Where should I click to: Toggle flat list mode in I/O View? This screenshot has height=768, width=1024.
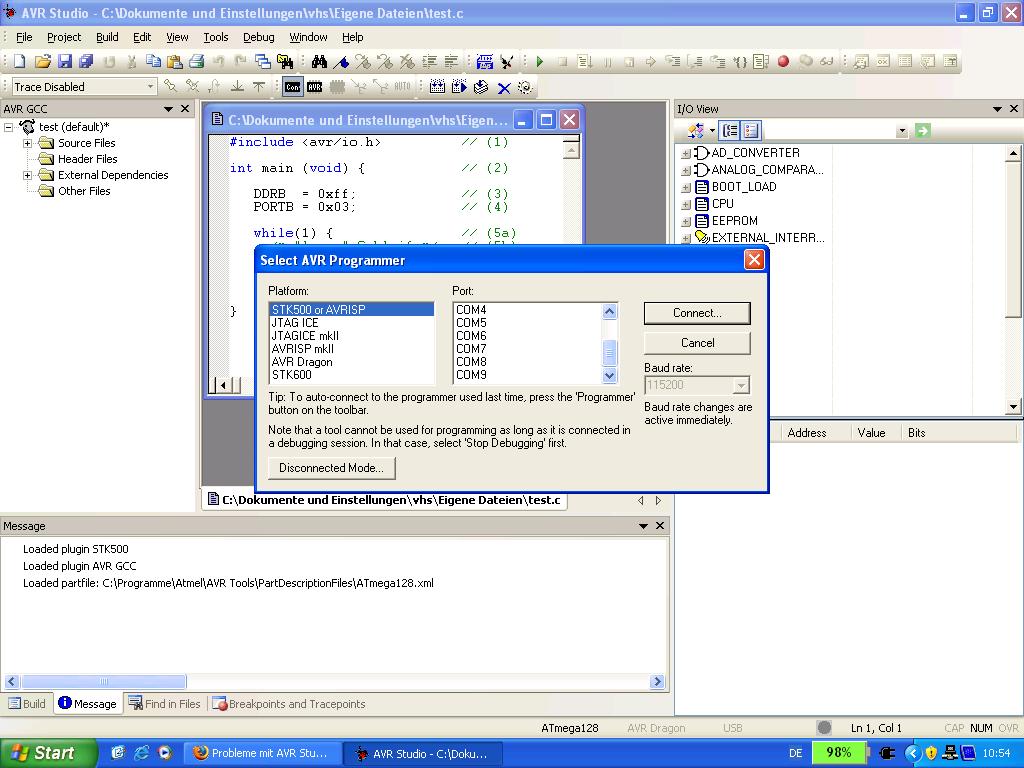click(751, 131)
